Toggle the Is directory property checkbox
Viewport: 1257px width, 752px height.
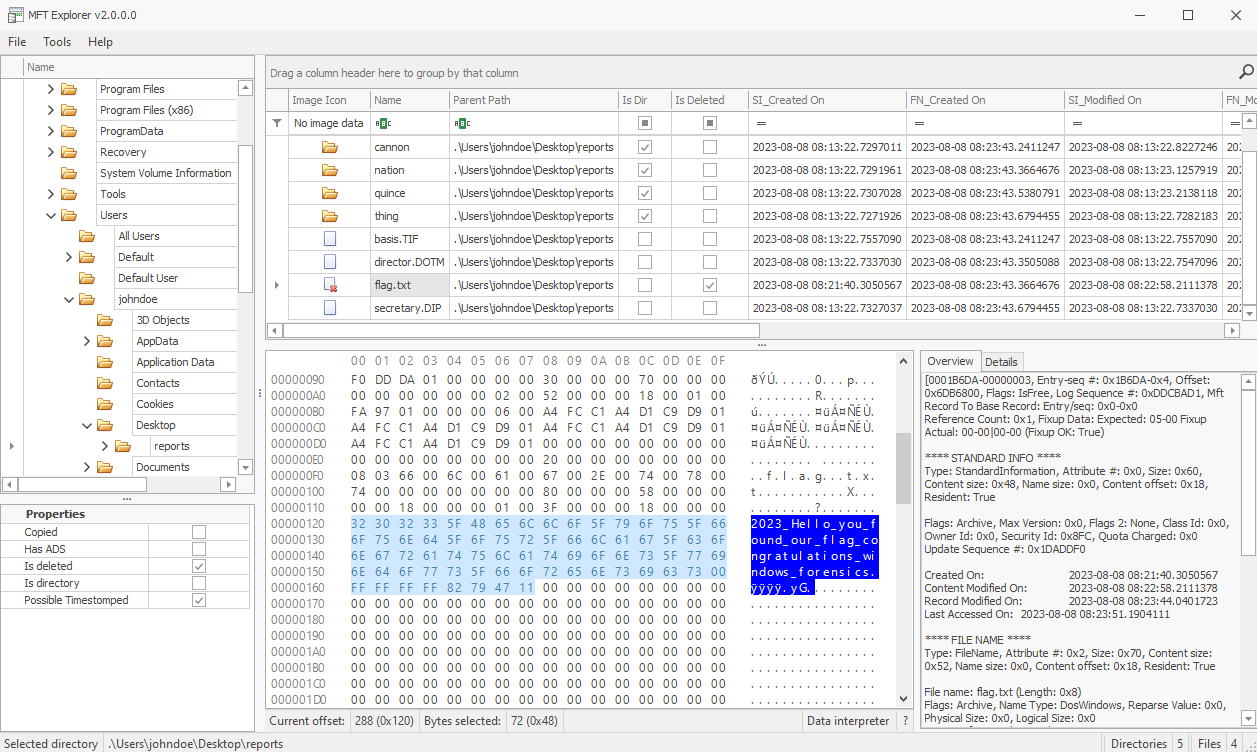pyautogui.click(x=199, y=583)
